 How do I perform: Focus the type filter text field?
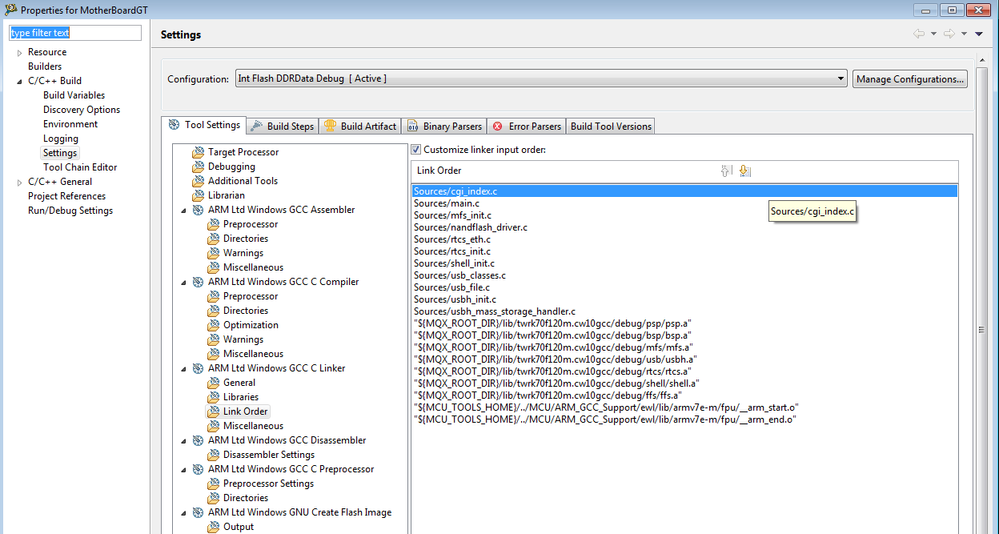(75, 33)
